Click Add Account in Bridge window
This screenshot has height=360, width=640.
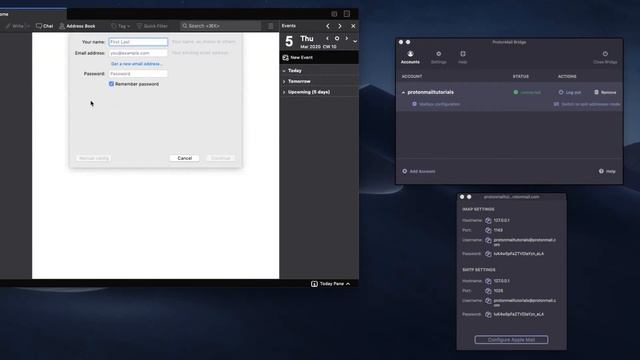tap(419, 171)
